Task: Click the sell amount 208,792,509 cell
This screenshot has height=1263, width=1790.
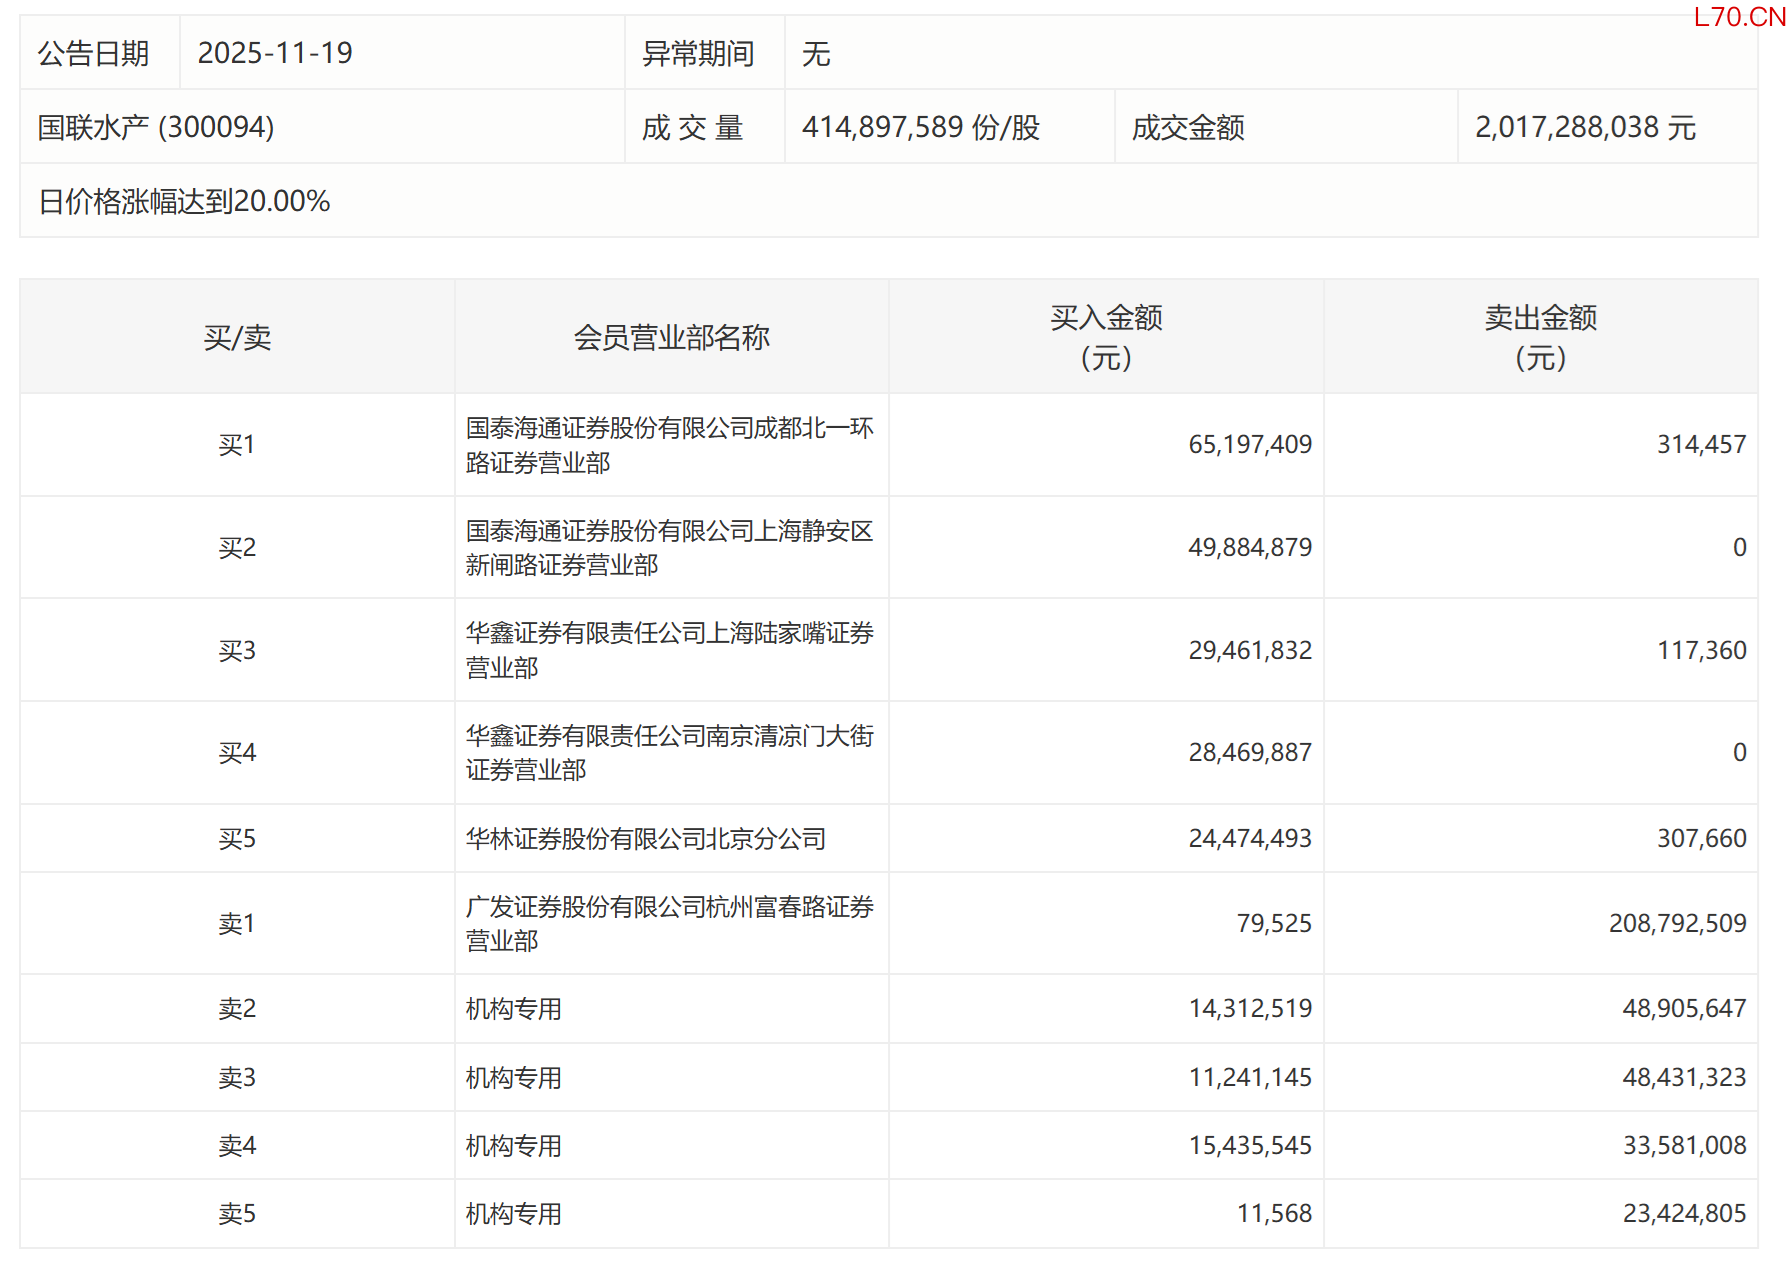Action: click(x=1677, y=923)
